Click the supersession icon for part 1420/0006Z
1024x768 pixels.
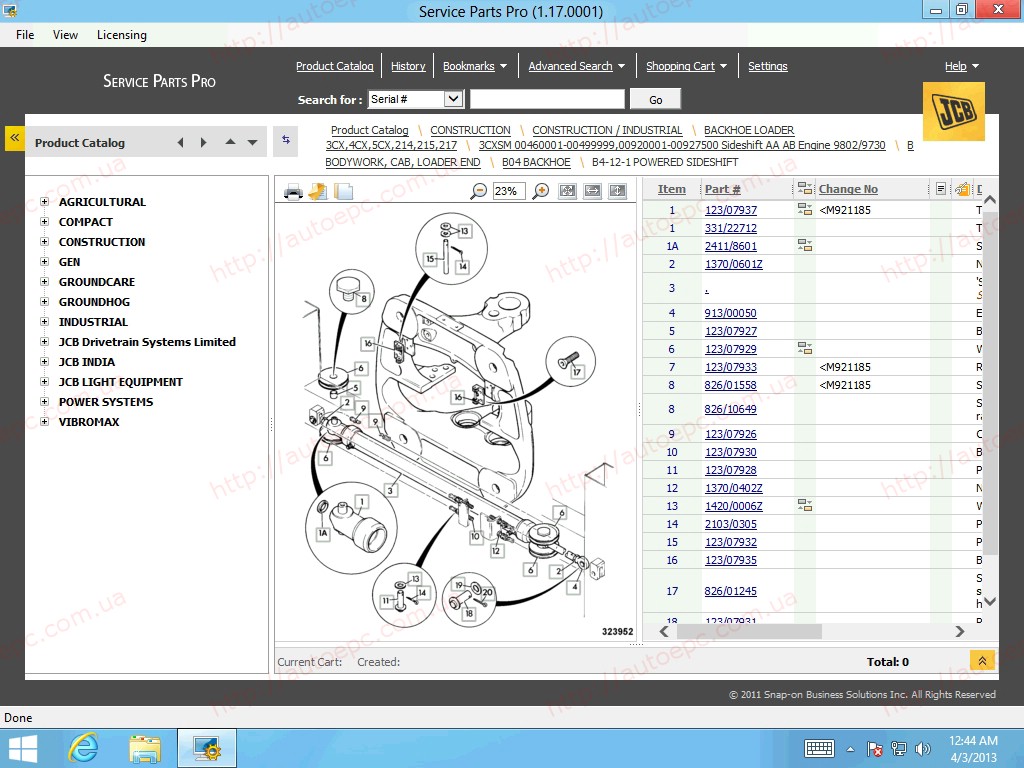coord(805,505)
